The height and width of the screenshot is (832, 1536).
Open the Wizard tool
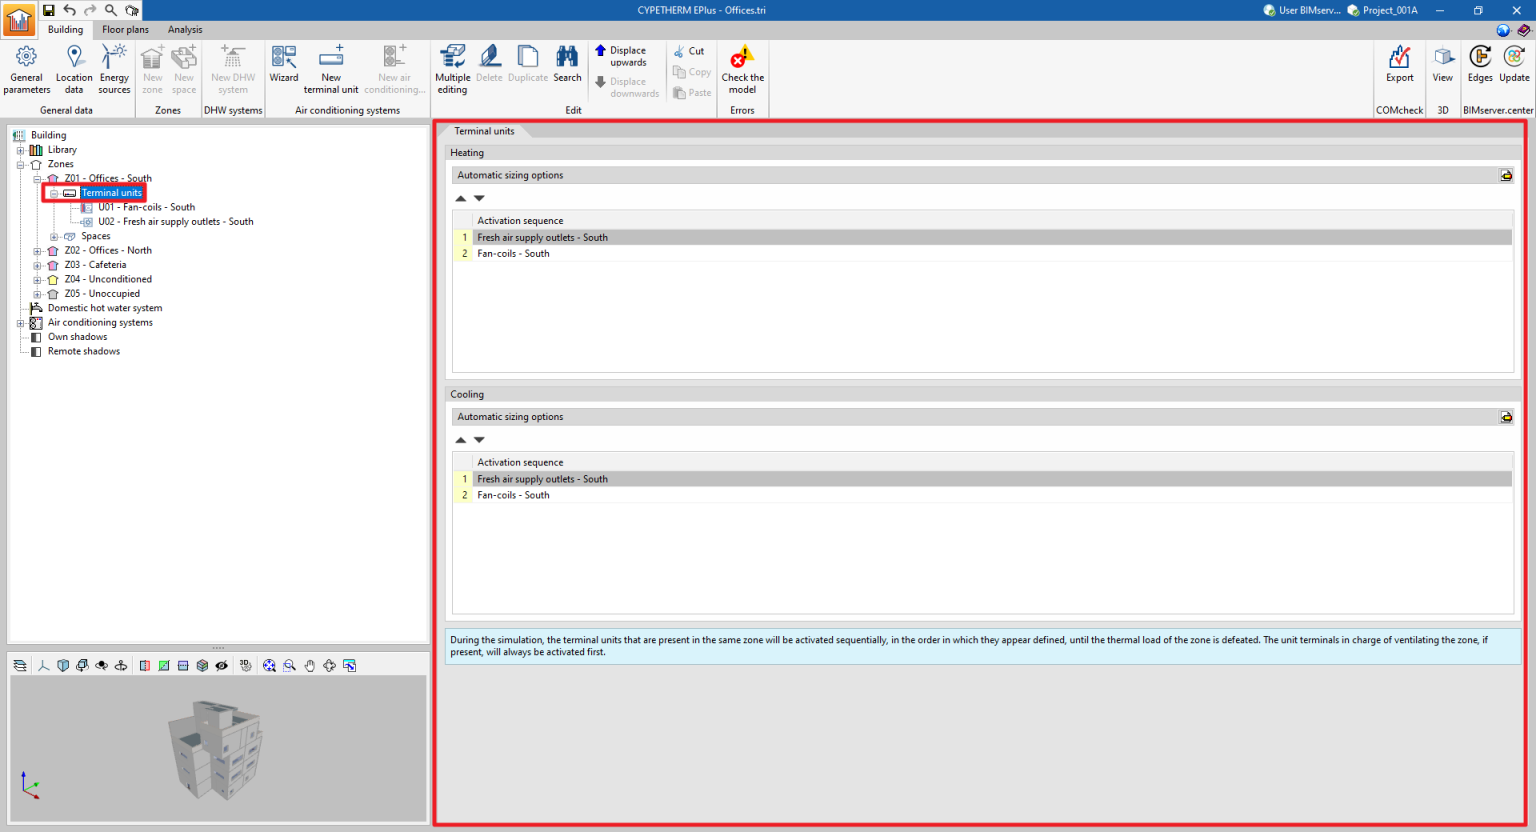(x=284, y=67)
